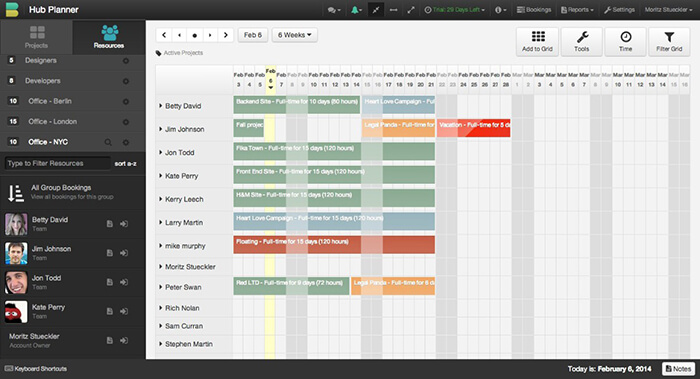Click the Type to Filter Resources field
700x379 pixels.
coord(57,163)
